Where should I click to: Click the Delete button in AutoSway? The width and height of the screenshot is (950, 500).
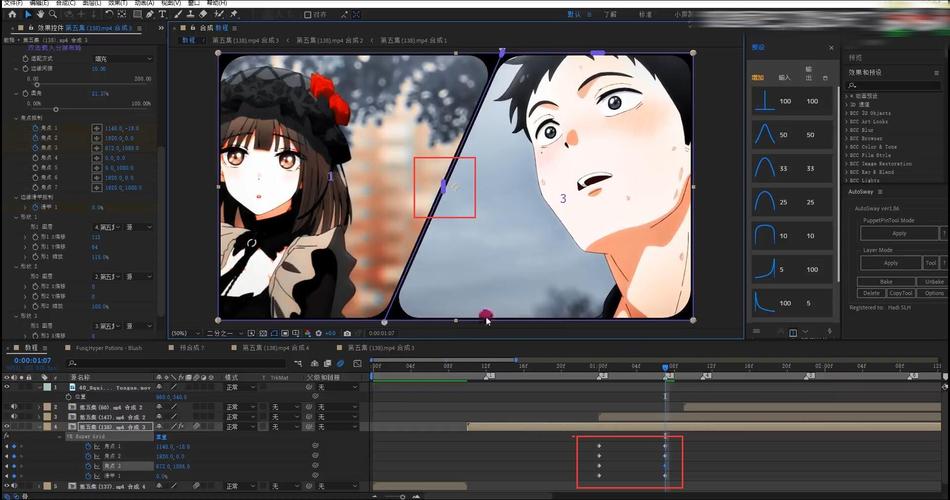(x=871, y=293)
